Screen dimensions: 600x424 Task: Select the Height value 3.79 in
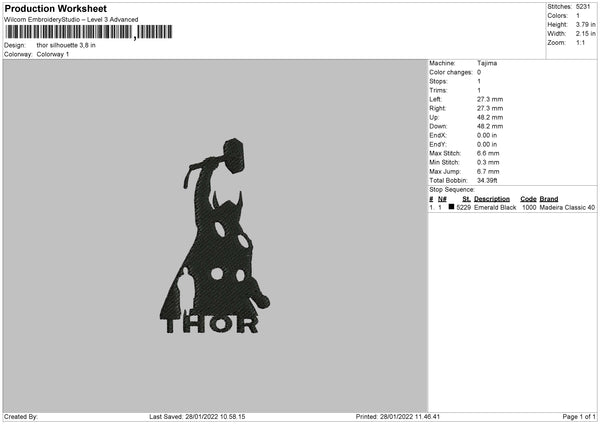tap(585, 24)
